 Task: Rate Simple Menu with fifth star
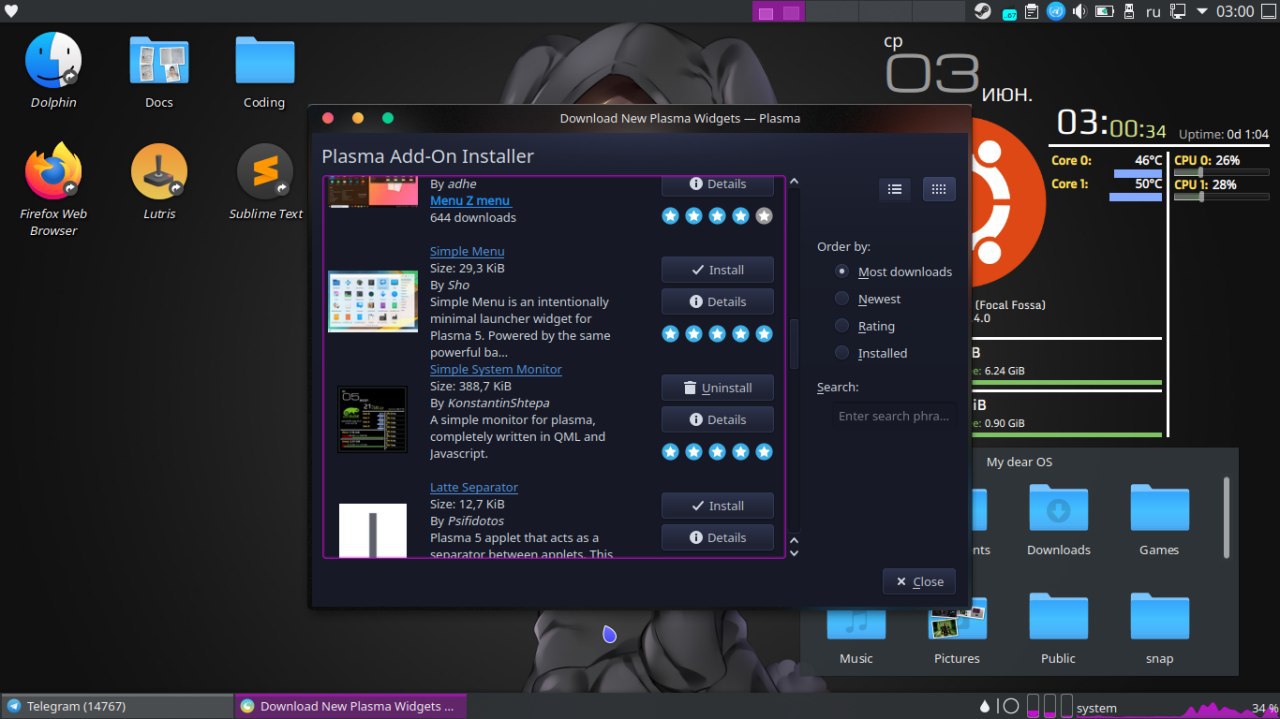764,333
